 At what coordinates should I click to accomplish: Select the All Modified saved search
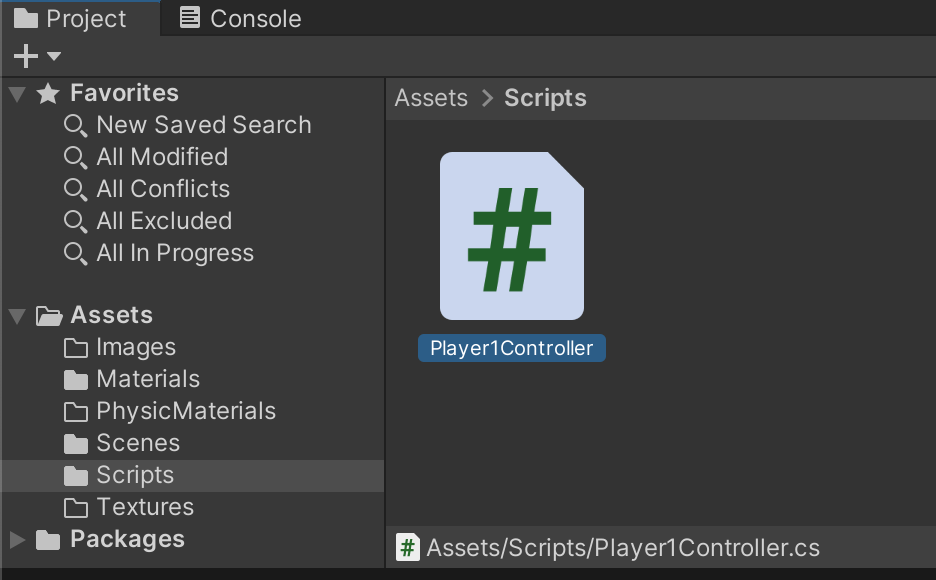(162, 157)
